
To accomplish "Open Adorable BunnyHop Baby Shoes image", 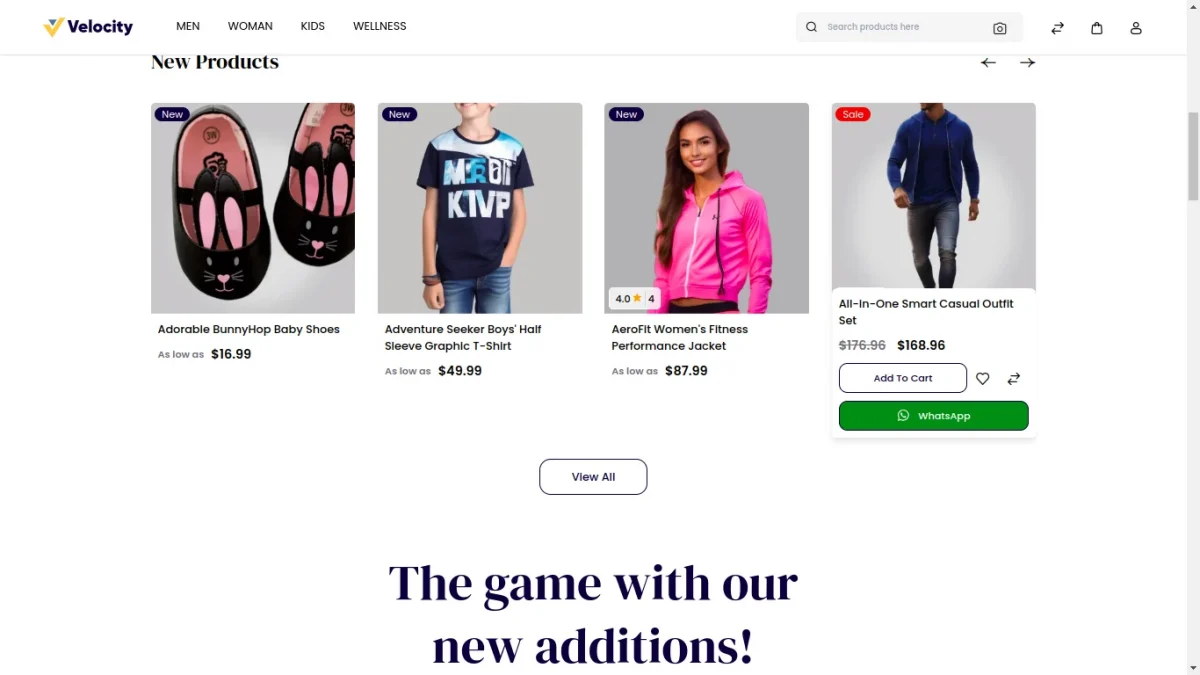I will click(253, 208).
